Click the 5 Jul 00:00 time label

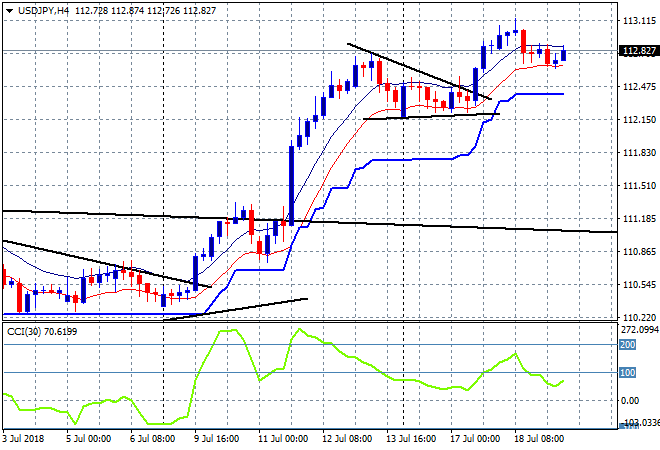[88, 439]
